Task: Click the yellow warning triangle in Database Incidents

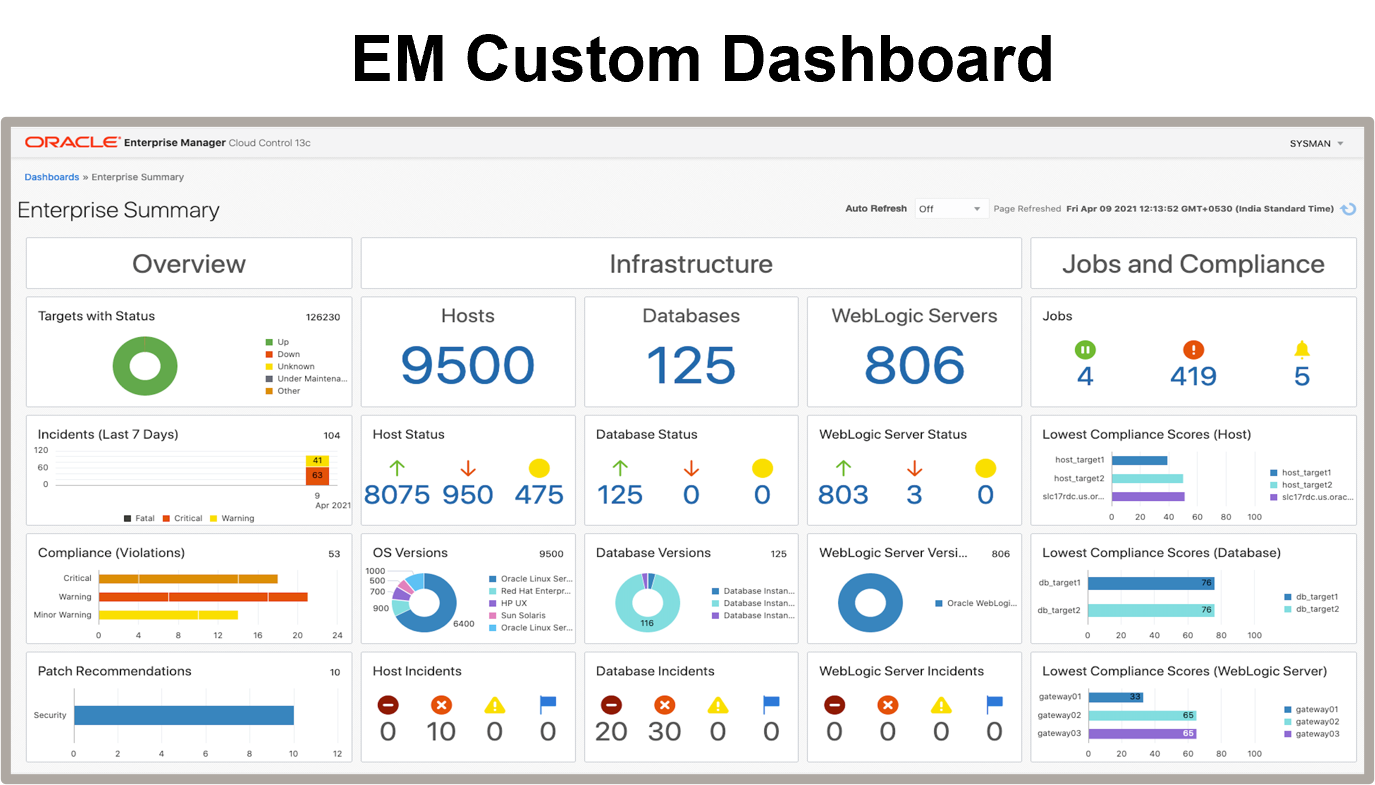Action: coord(717,705)
